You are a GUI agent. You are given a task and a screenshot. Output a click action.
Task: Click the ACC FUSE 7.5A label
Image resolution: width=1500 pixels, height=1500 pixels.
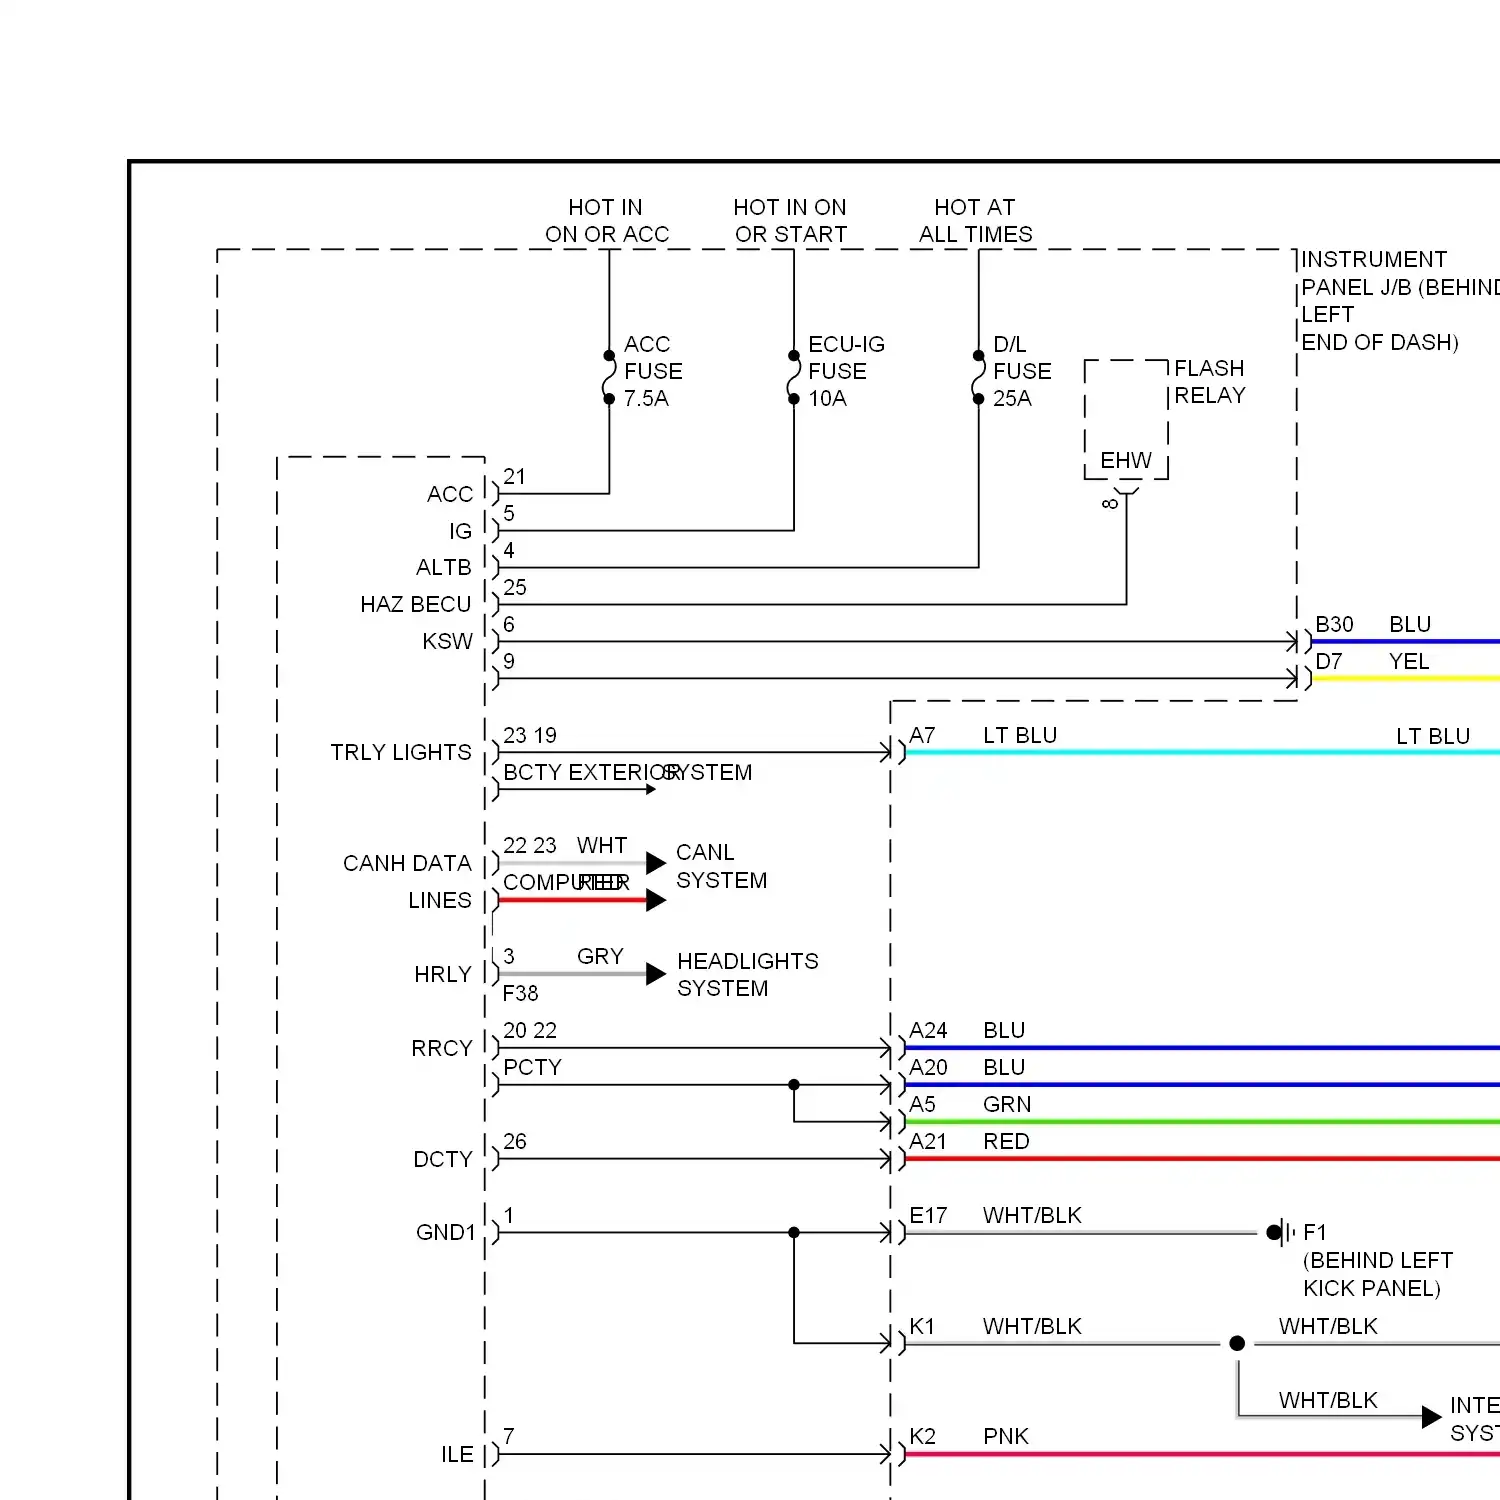653,371
